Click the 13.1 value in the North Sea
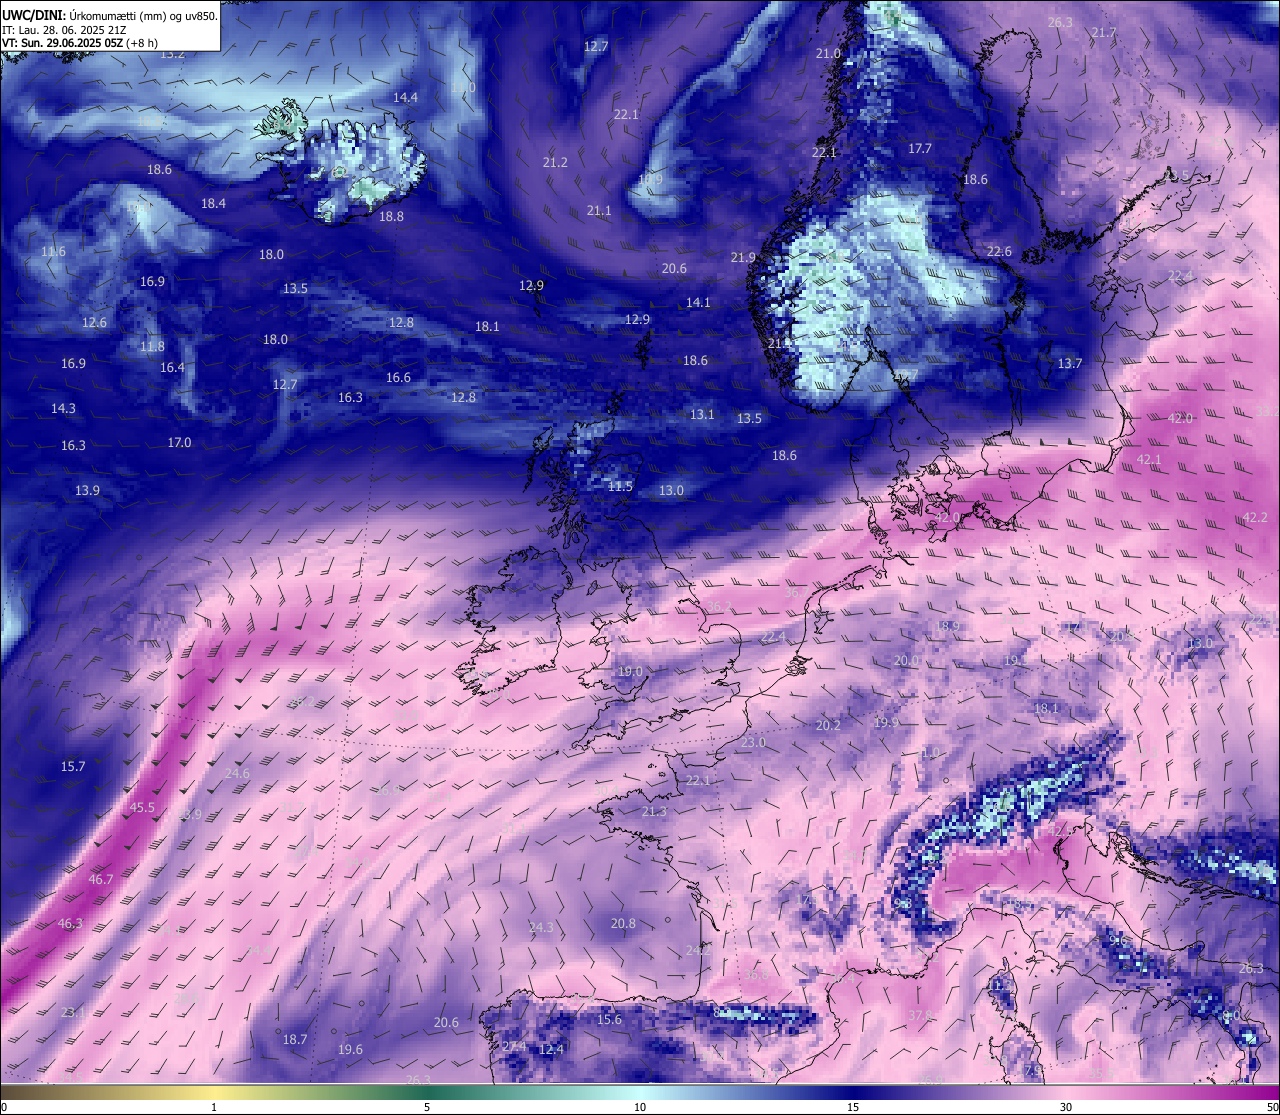This screenshot has width=1280, height=1115. (702, 414)
